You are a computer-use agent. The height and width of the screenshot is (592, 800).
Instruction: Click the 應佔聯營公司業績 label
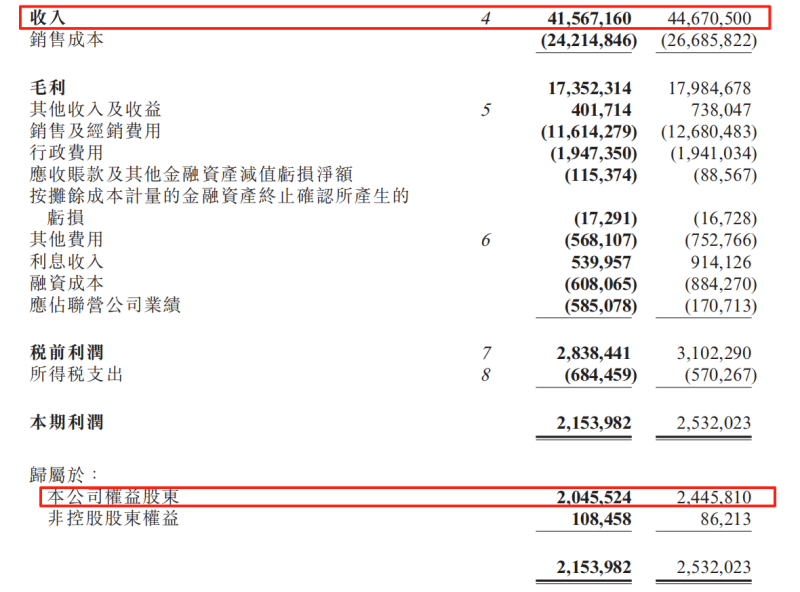pos(105,305)
